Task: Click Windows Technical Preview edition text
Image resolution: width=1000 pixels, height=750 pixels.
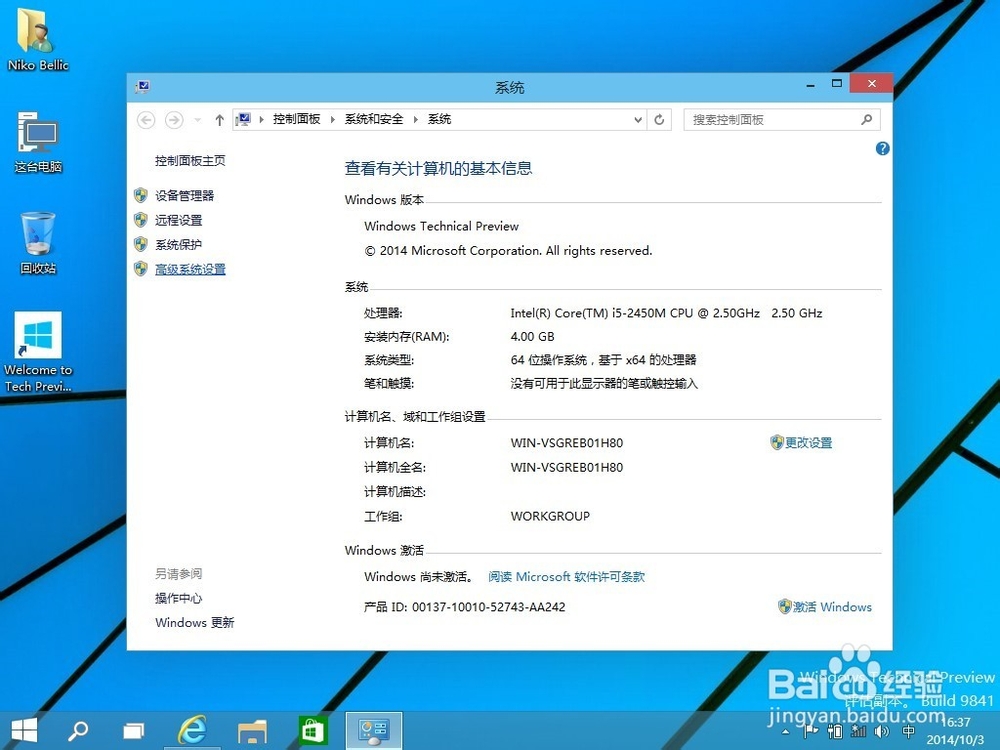Action: 441,226
